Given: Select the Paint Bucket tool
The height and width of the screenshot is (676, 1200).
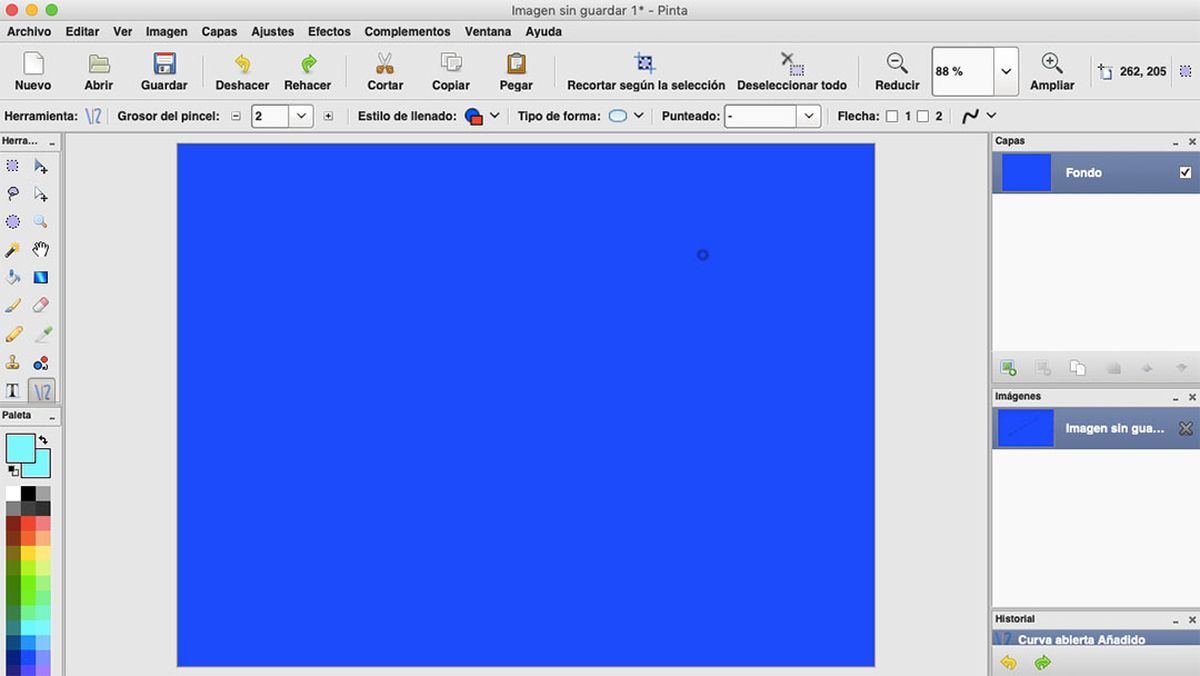Looking at the screenshot, I should point(12,278).
